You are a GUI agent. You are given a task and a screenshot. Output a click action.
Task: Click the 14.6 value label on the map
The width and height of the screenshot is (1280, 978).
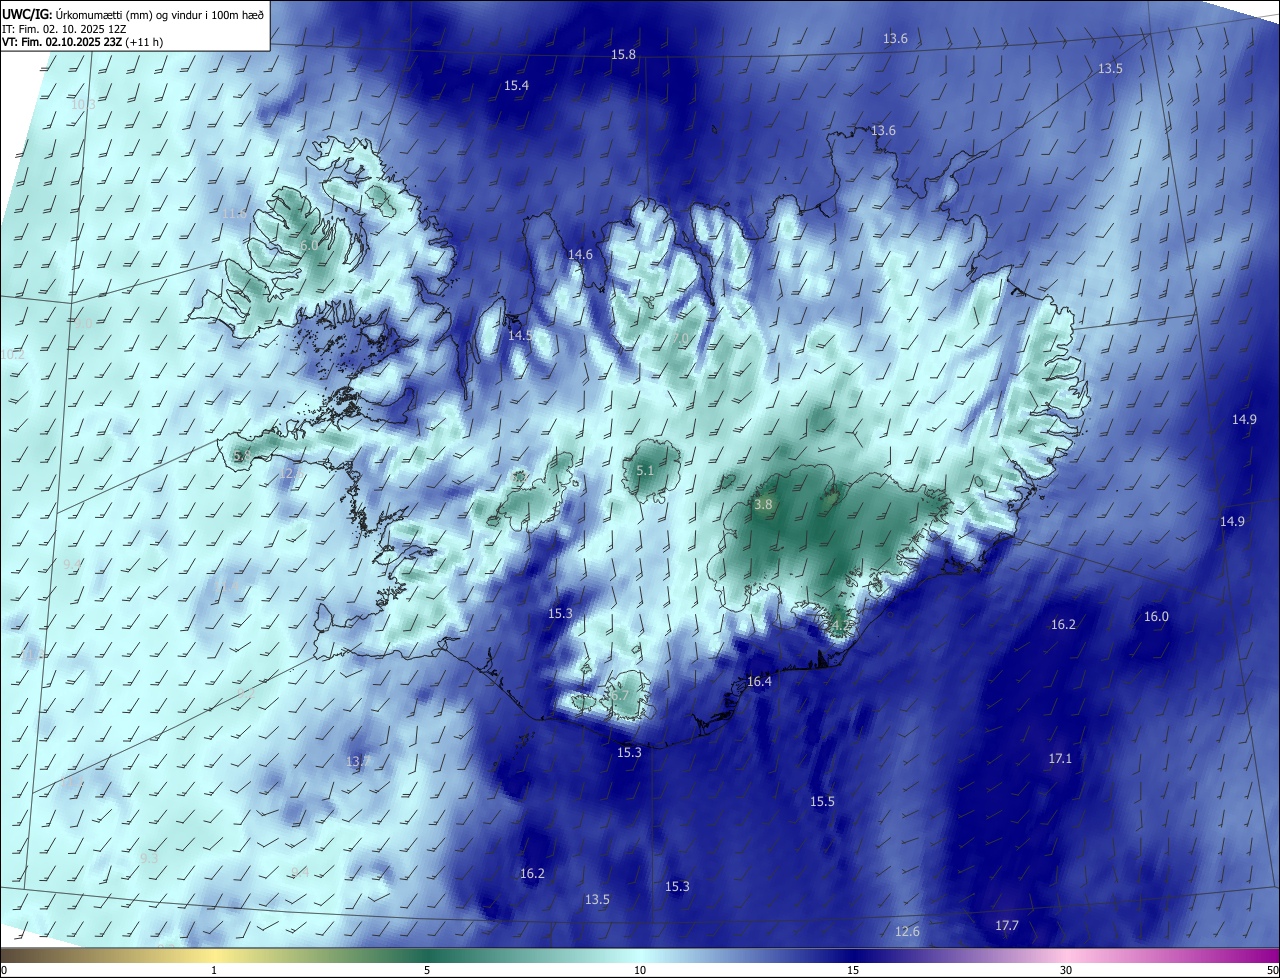pyautogui.click(x=580, y=255)
